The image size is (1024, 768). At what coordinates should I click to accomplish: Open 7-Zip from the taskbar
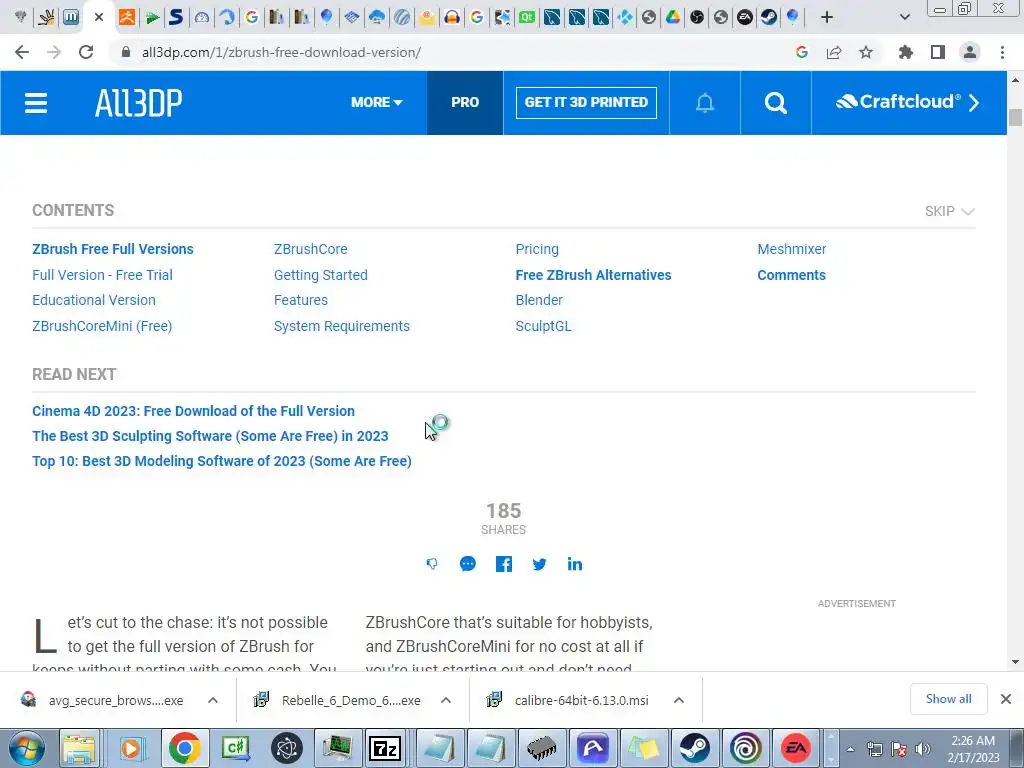pyautogui.click(x=384, y=748)
